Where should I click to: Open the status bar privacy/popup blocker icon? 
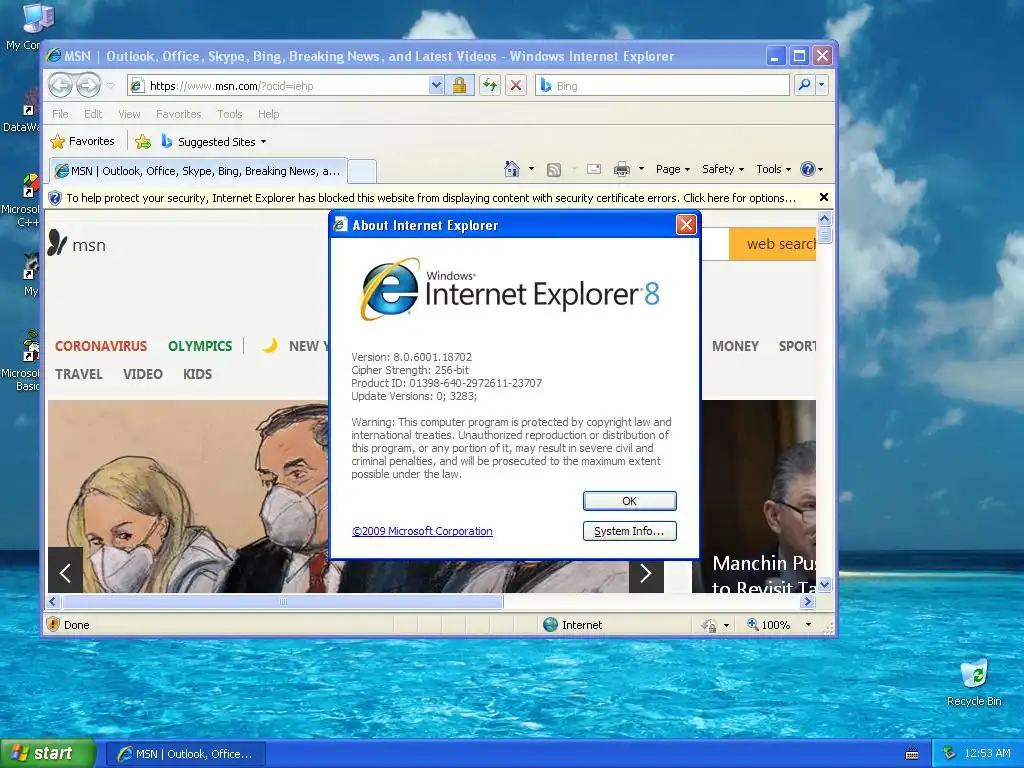click(x=709, y=625)
